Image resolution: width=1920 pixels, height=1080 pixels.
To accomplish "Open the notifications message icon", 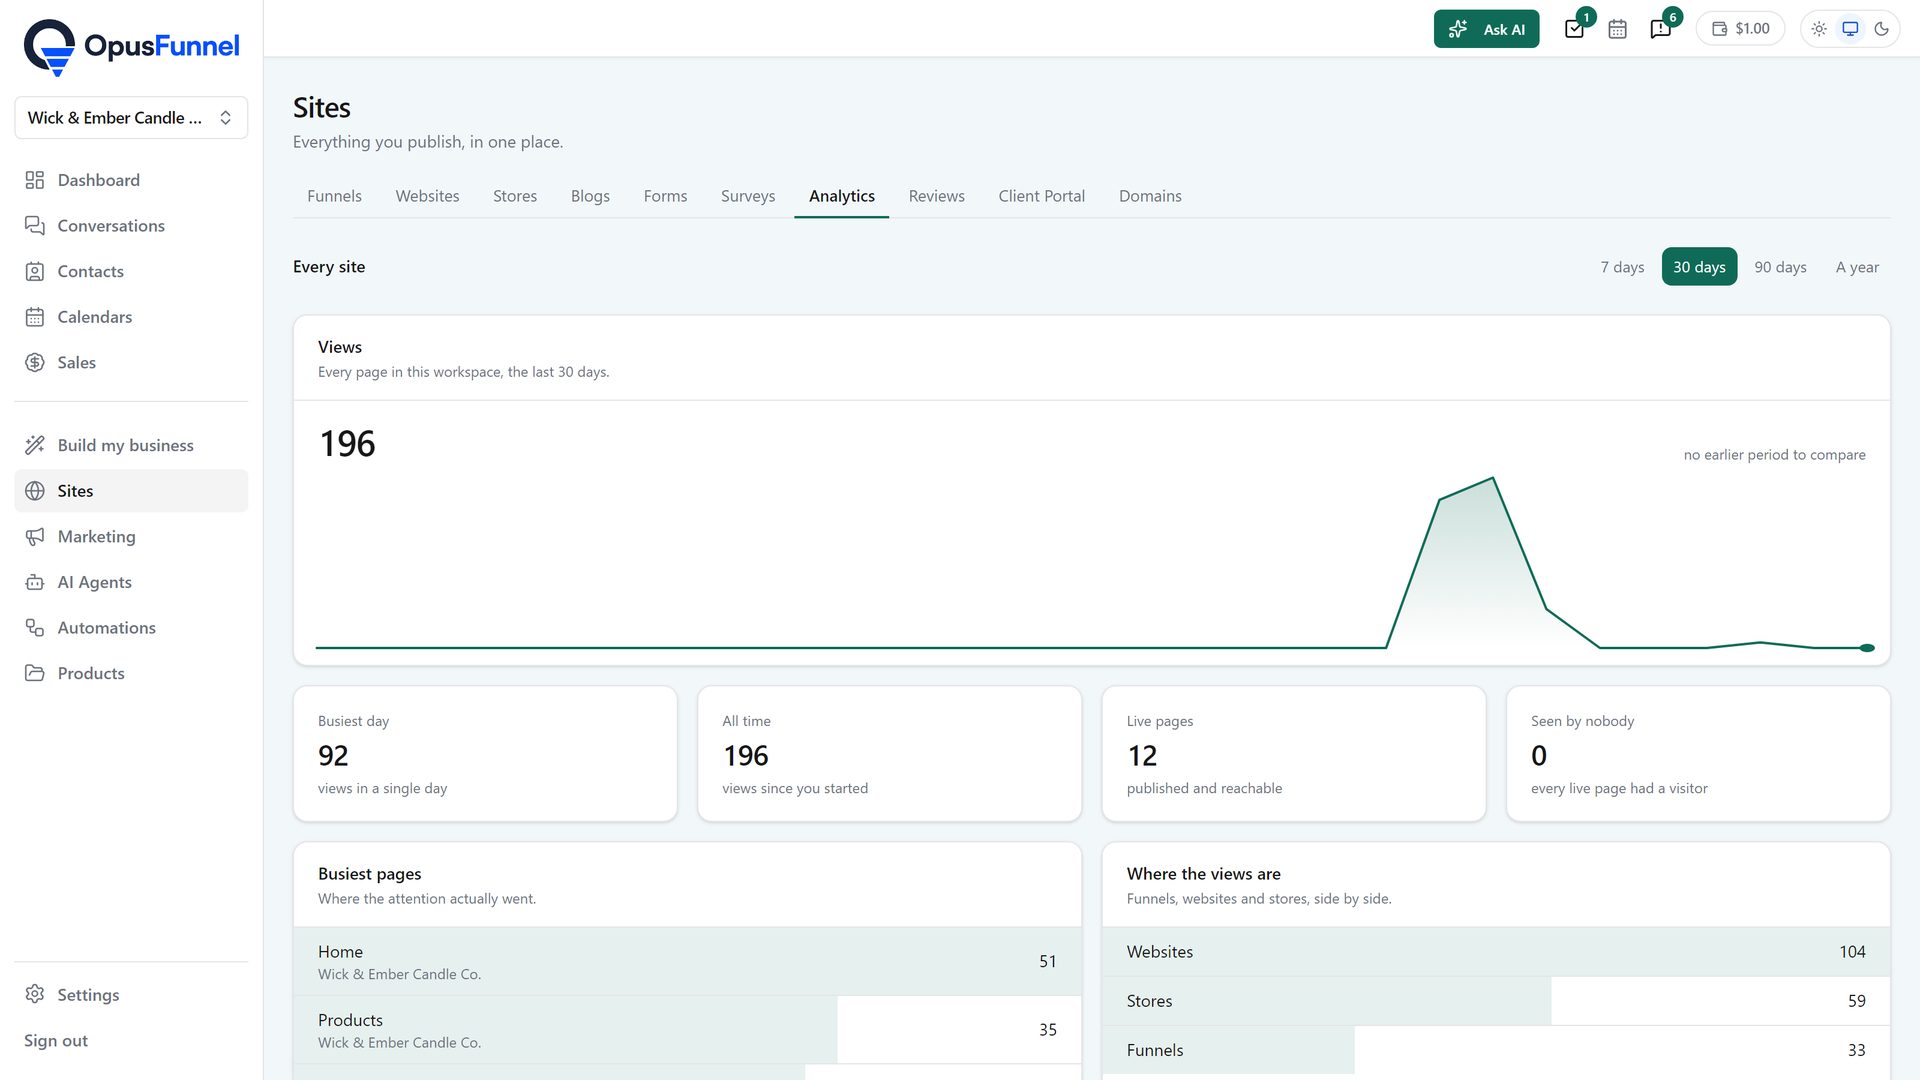I will click(x=1661, y=29).
